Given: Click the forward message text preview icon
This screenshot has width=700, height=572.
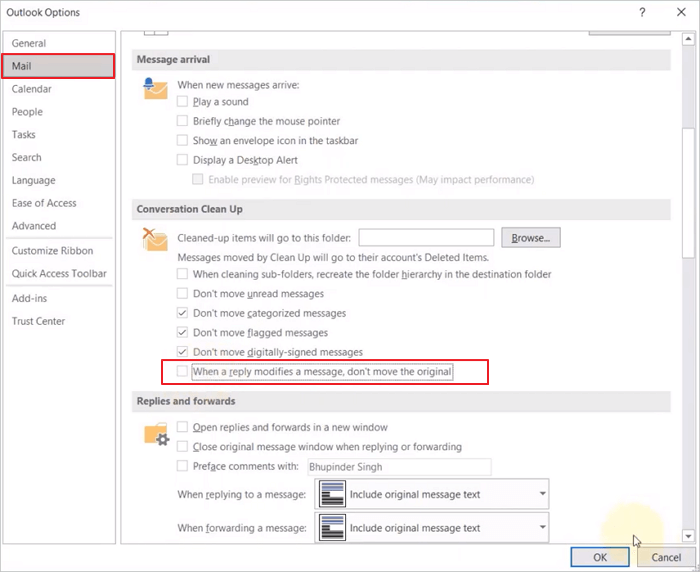Looking at the screenshot, I should pyautogui.click(x=333, y=528).
